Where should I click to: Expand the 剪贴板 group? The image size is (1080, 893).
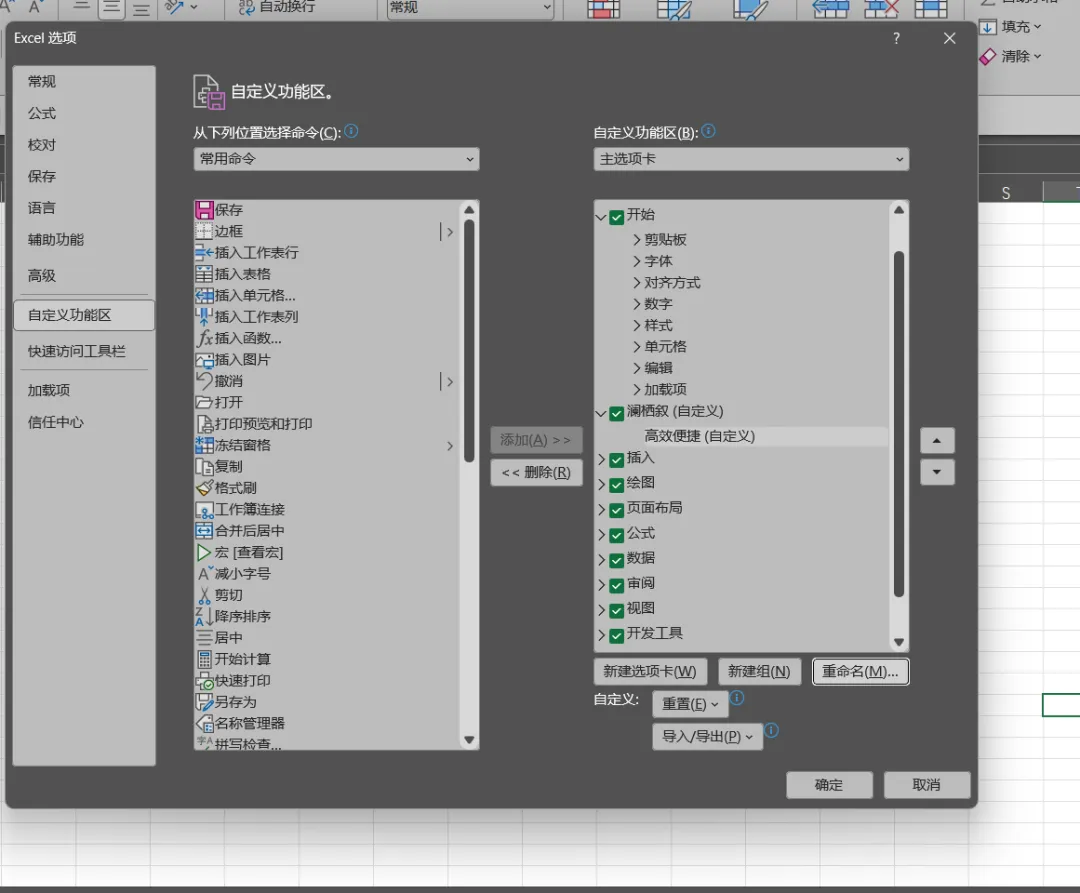coord(636,240)
